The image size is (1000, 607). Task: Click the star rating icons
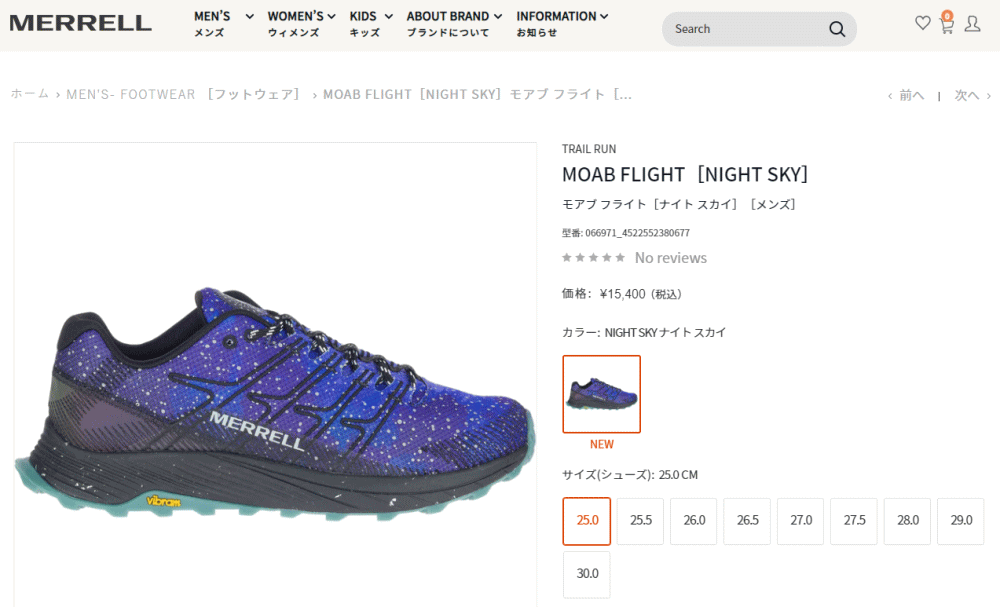[x=593, y=258]
